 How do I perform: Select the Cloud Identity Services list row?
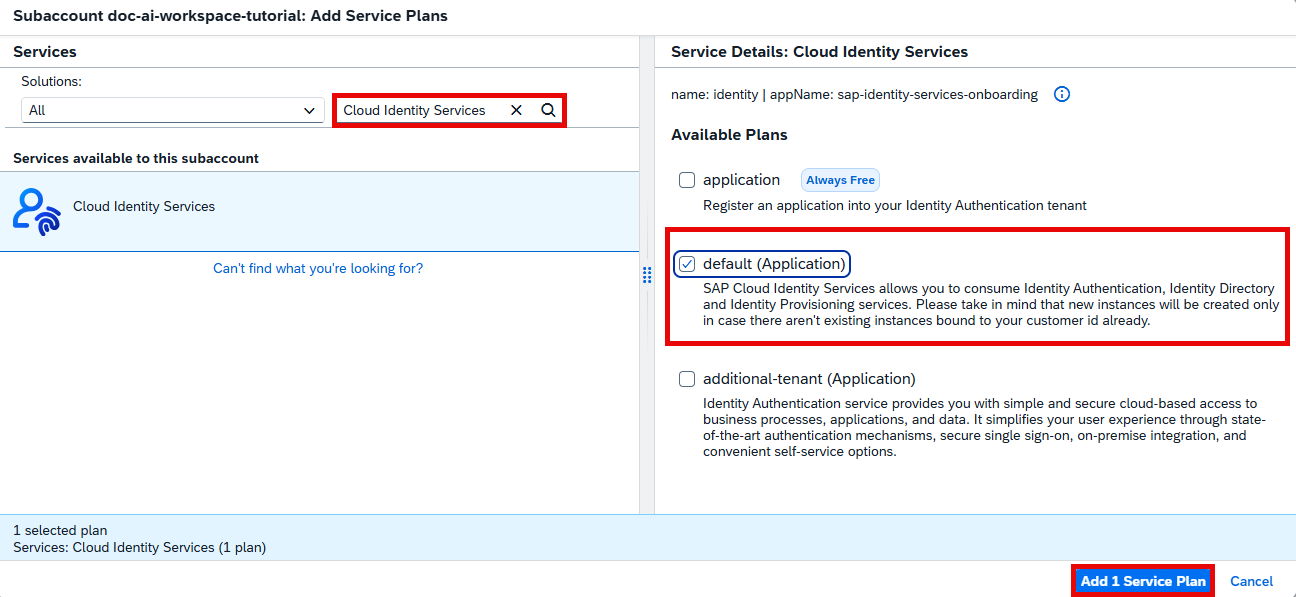click(x=319, y=211)
